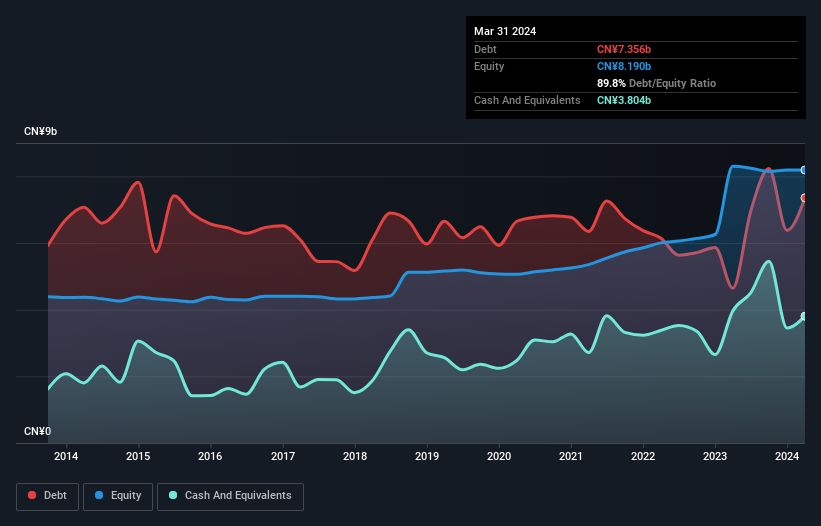Screen dimensions: 821x526
Task: Click the Mar 31 2024 tooltip date
Action: click(505, 31)
